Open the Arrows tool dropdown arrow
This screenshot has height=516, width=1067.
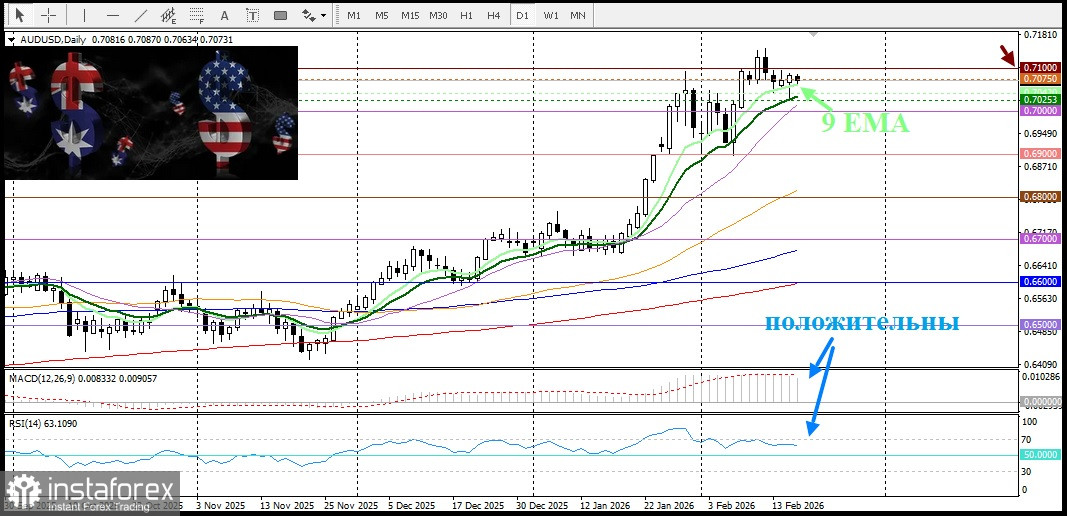point(323,15)
